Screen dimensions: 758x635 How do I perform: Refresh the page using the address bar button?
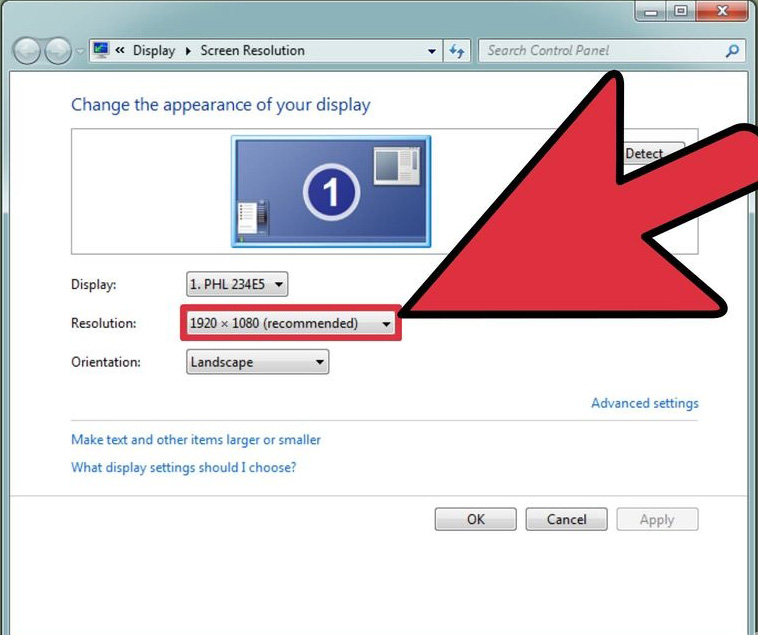coord(458,51)
